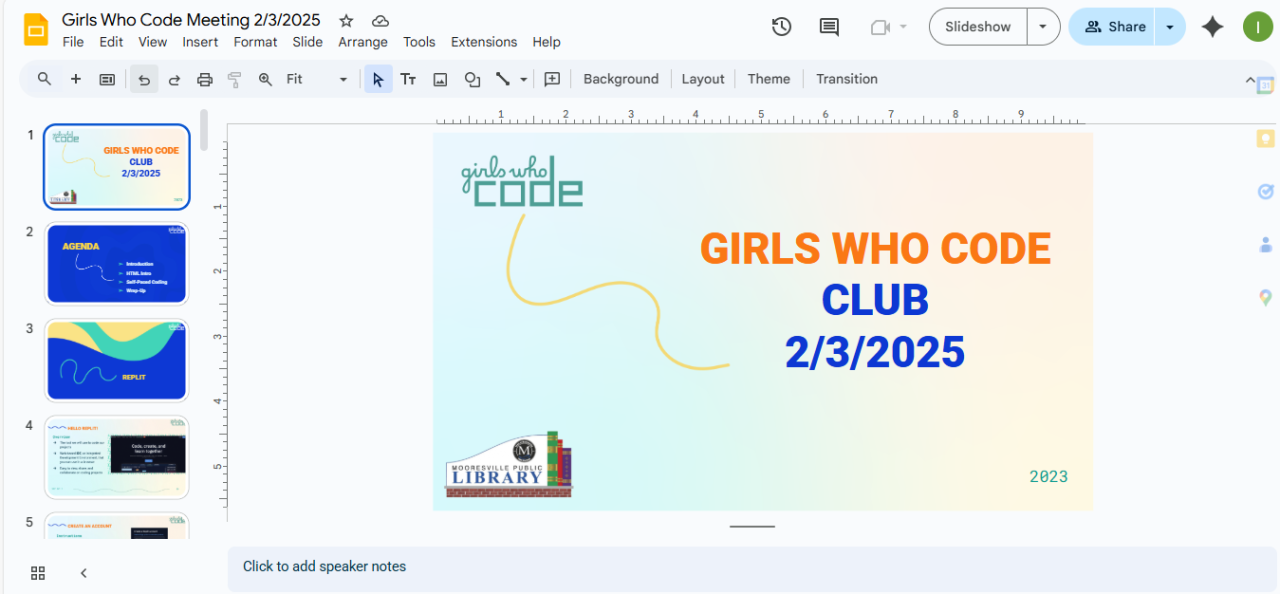Click the Add comment icon
1280x594 pixels.
coord(552,79)
